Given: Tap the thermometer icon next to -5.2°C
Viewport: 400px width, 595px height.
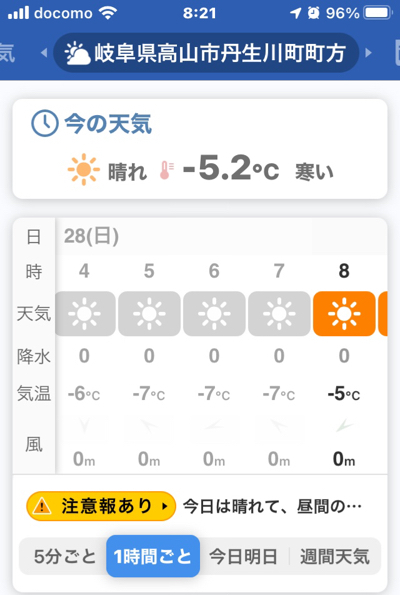Looking at the screenshot, I should [166, 170].
